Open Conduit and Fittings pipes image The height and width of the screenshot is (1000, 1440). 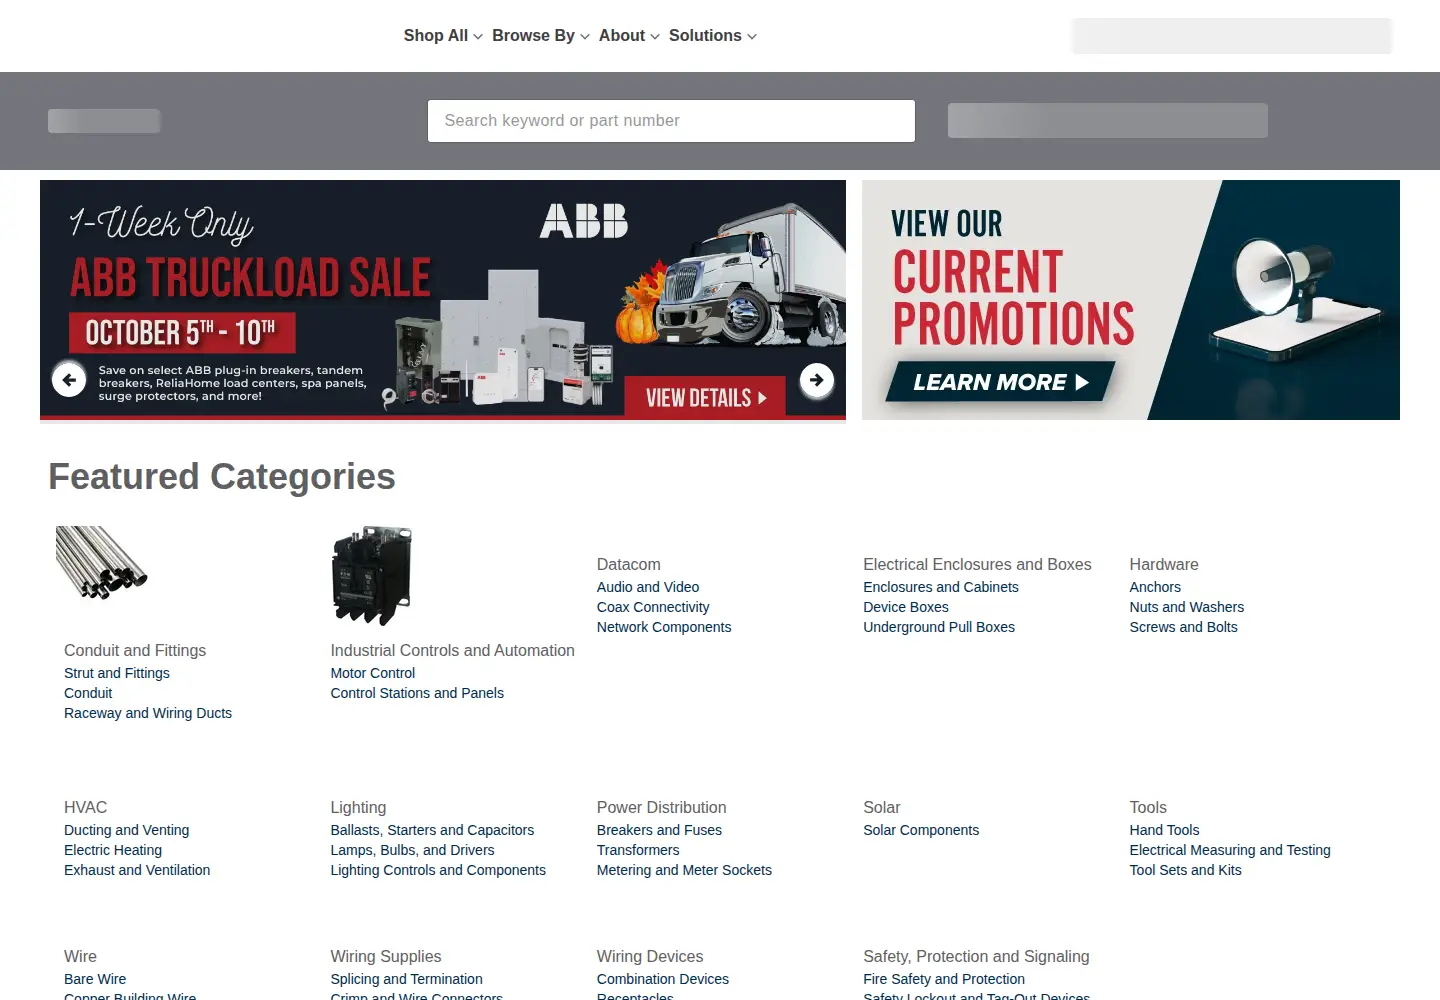[x=102, y=563]
